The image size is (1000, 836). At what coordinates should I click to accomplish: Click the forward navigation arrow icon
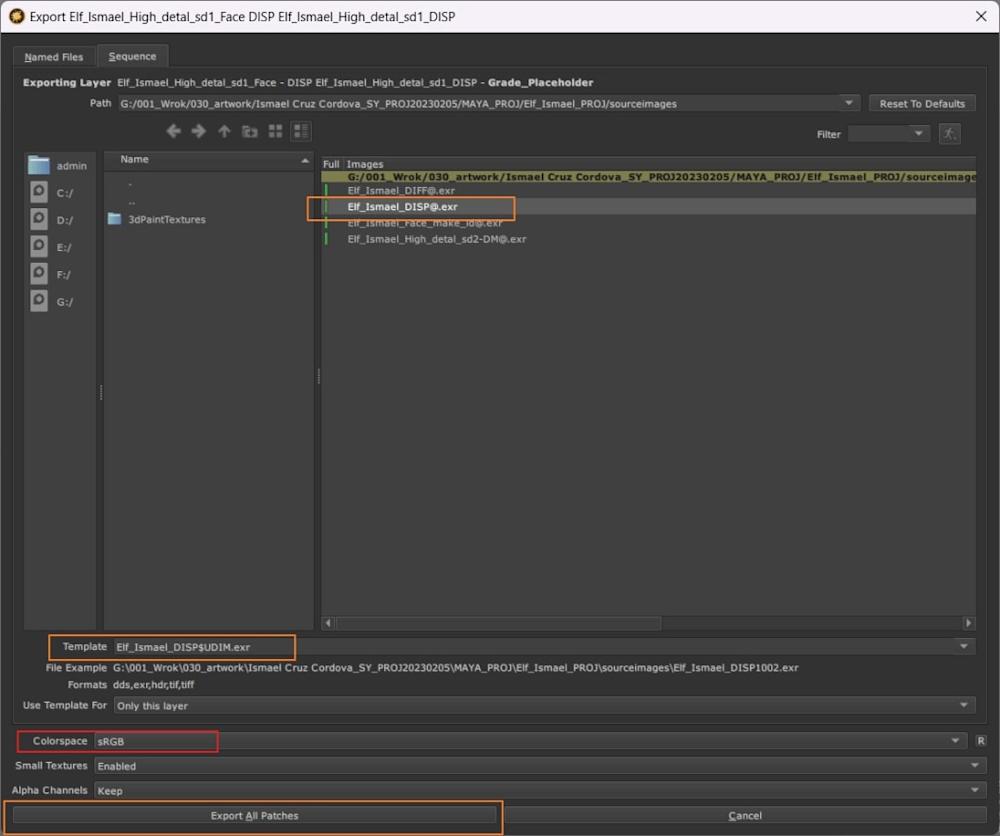click(x=198, y=131)
